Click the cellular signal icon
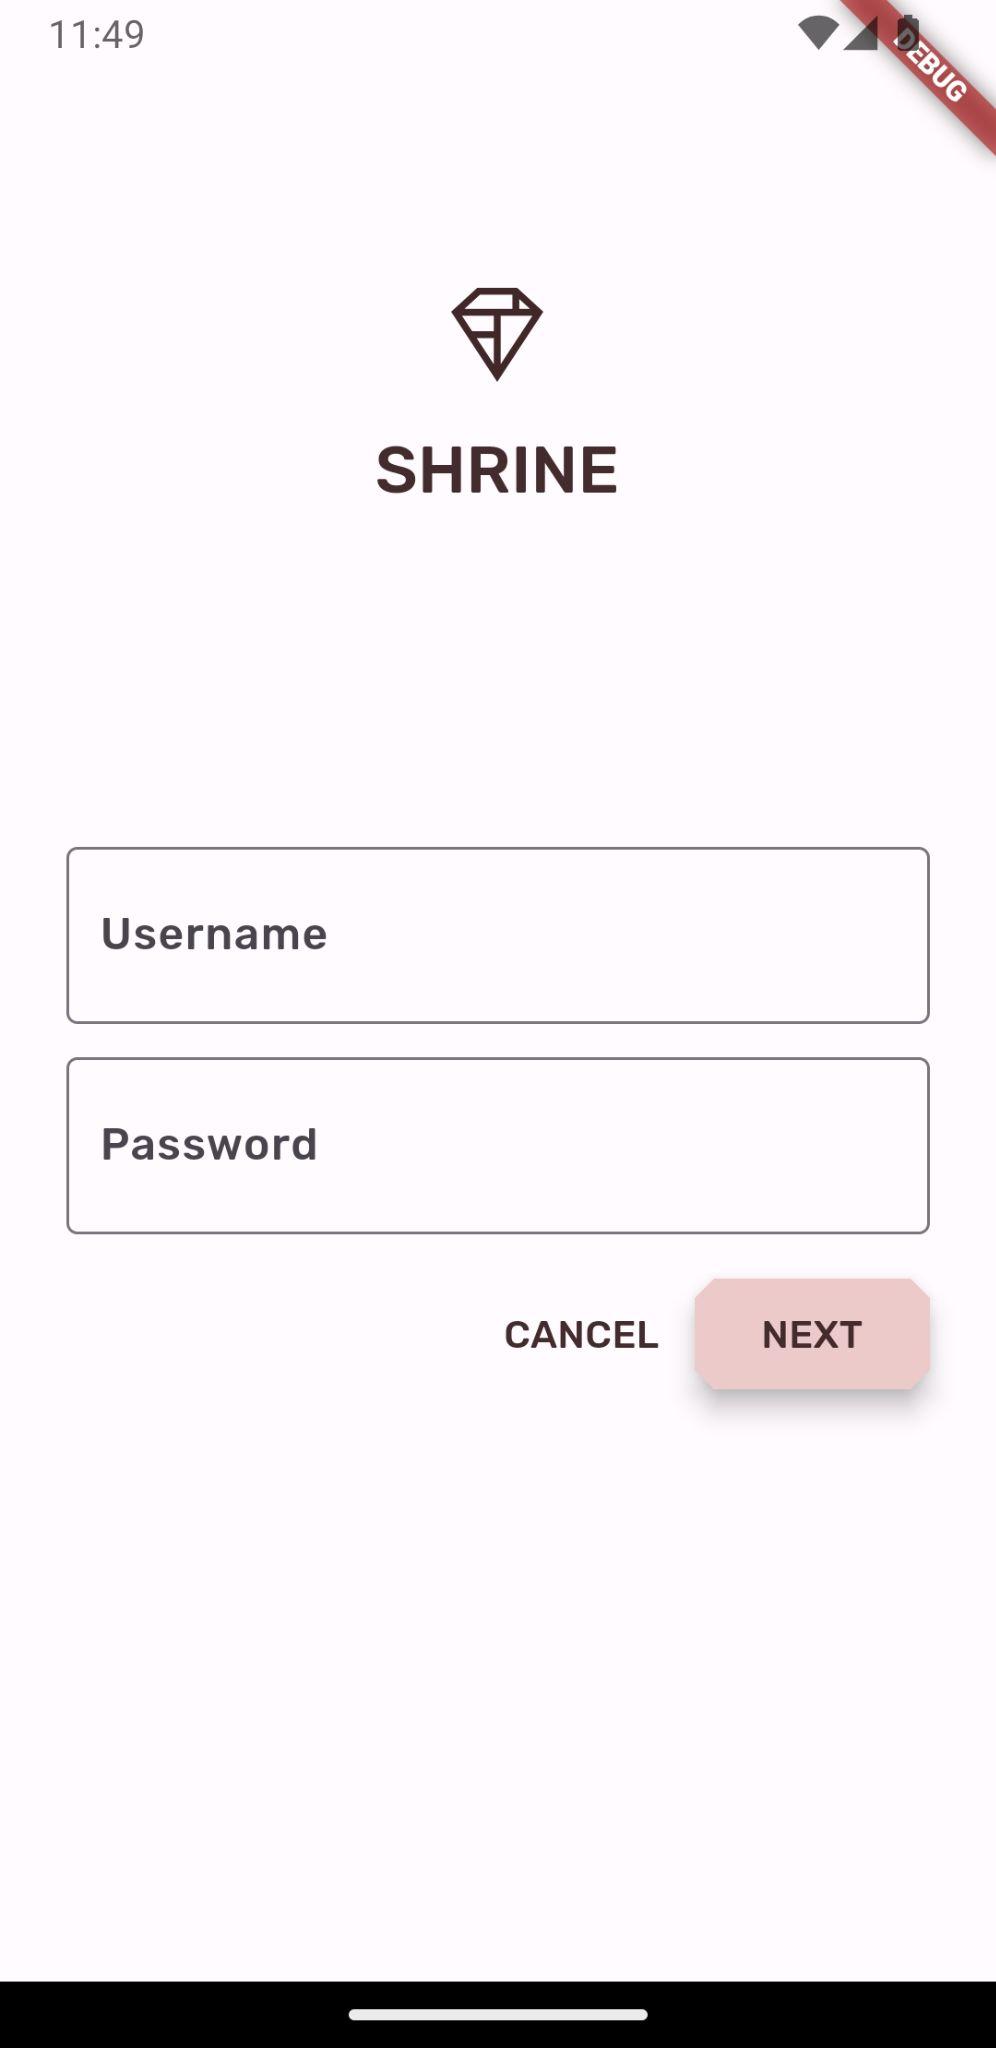The width and height of the screenshot is (996, 2048). (860, 33)
